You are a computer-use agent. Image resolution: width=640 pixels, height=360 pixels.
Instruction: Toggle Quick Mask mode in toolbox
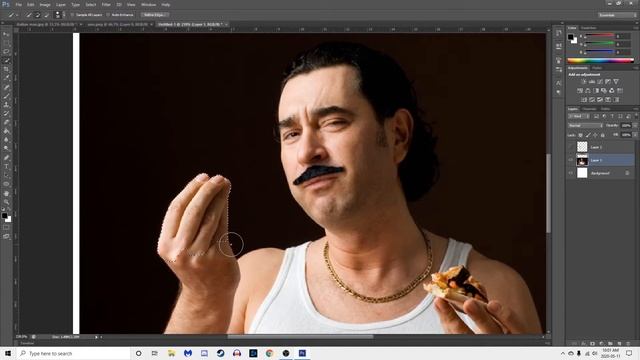pyautogui.click(x=6, y=228)
